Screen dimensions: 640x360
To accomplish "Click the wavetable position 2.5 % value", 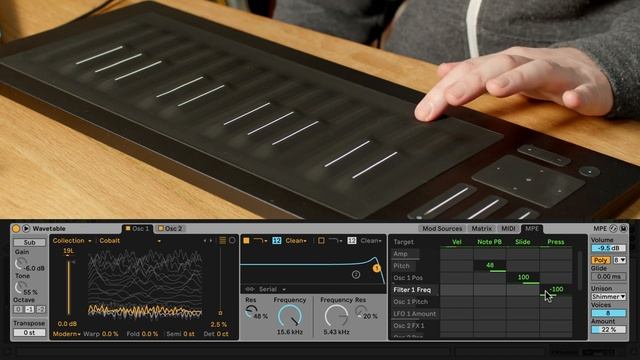I will click(x=219, y=324).
